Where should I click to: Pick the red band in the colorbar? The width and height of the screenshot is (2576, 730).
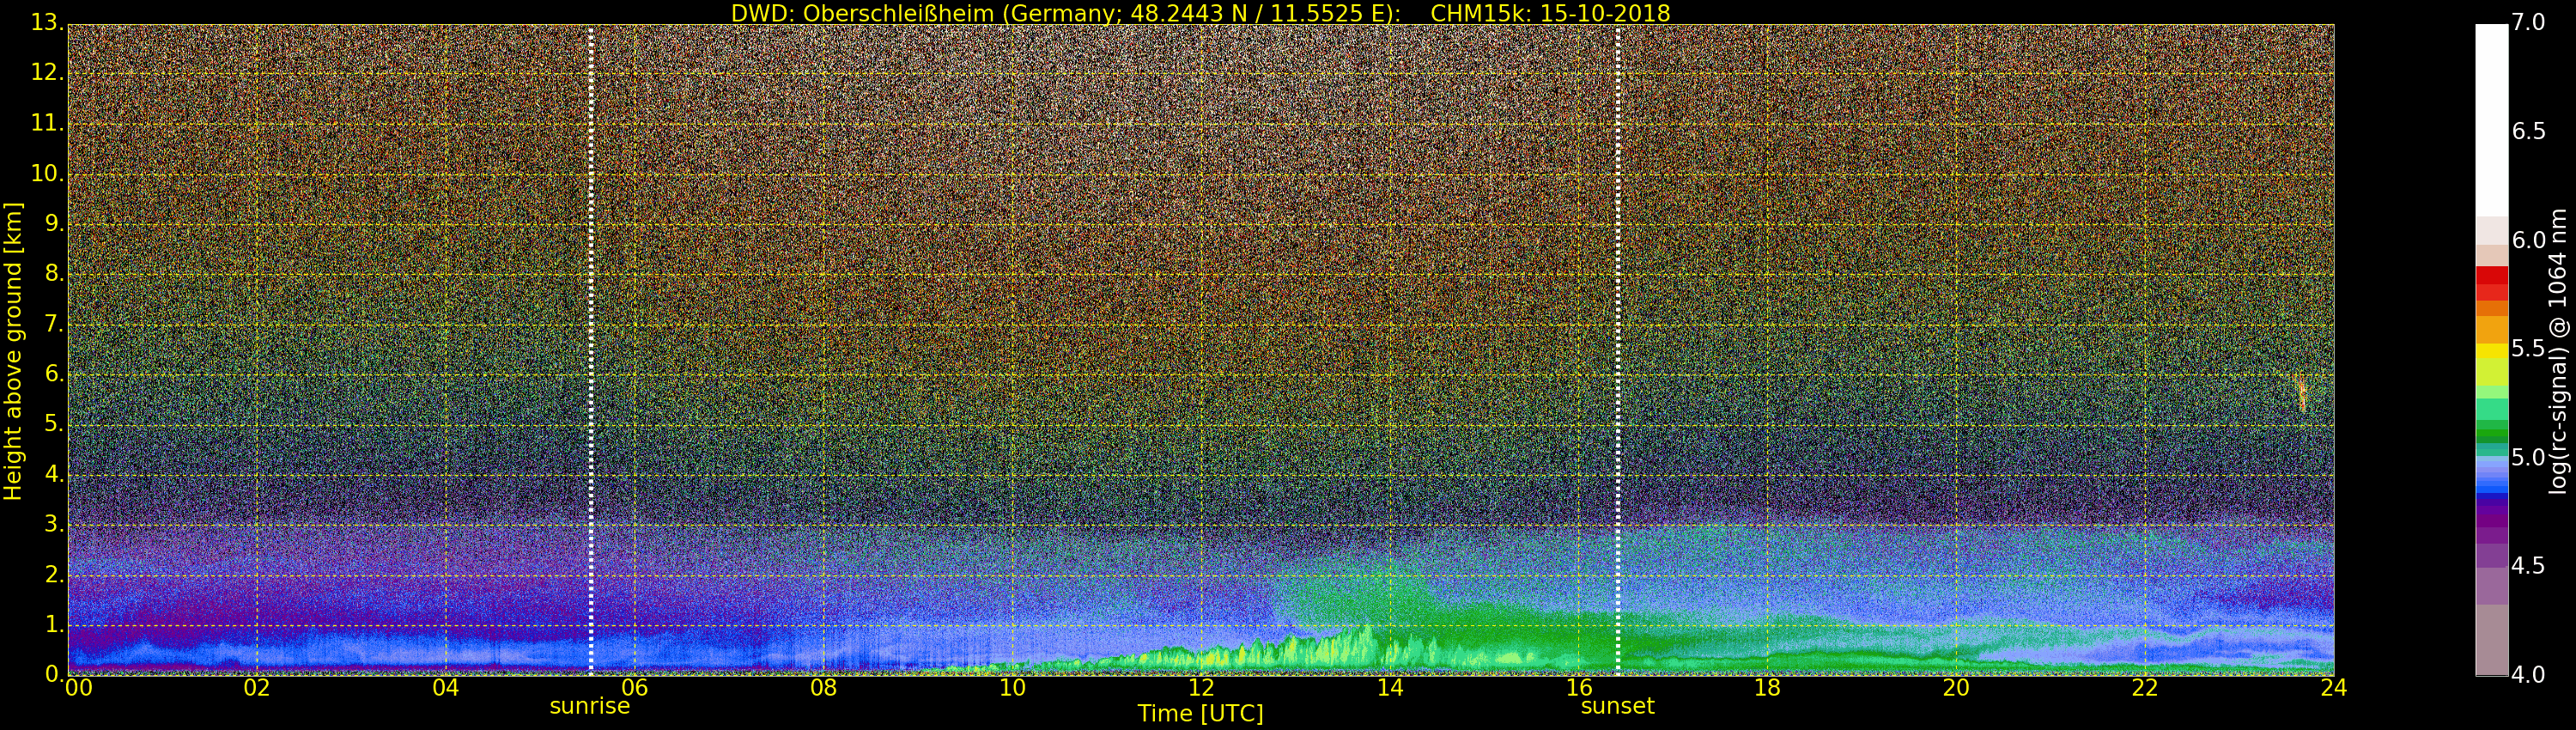point(2491,276)
